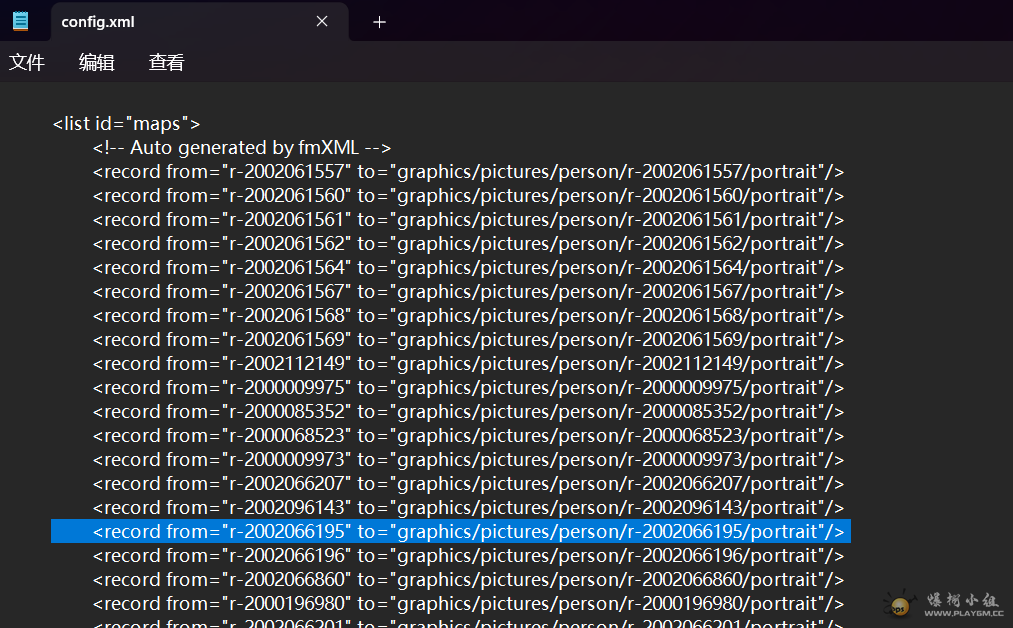This screenshot has height=628, width=1013.
Task: Open the 查看 menu
Action: coord(167,63)
